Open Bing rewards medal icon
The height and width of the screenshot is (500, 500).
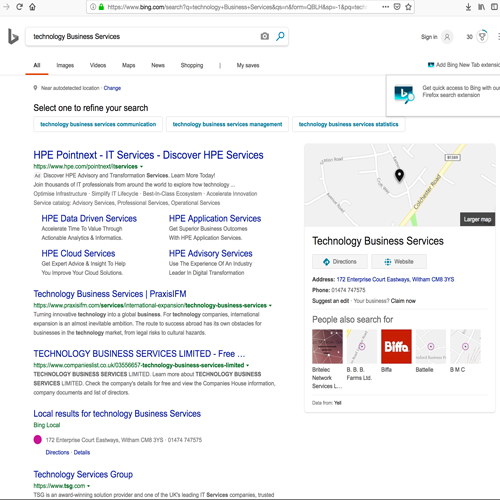(x=482, y=36)
